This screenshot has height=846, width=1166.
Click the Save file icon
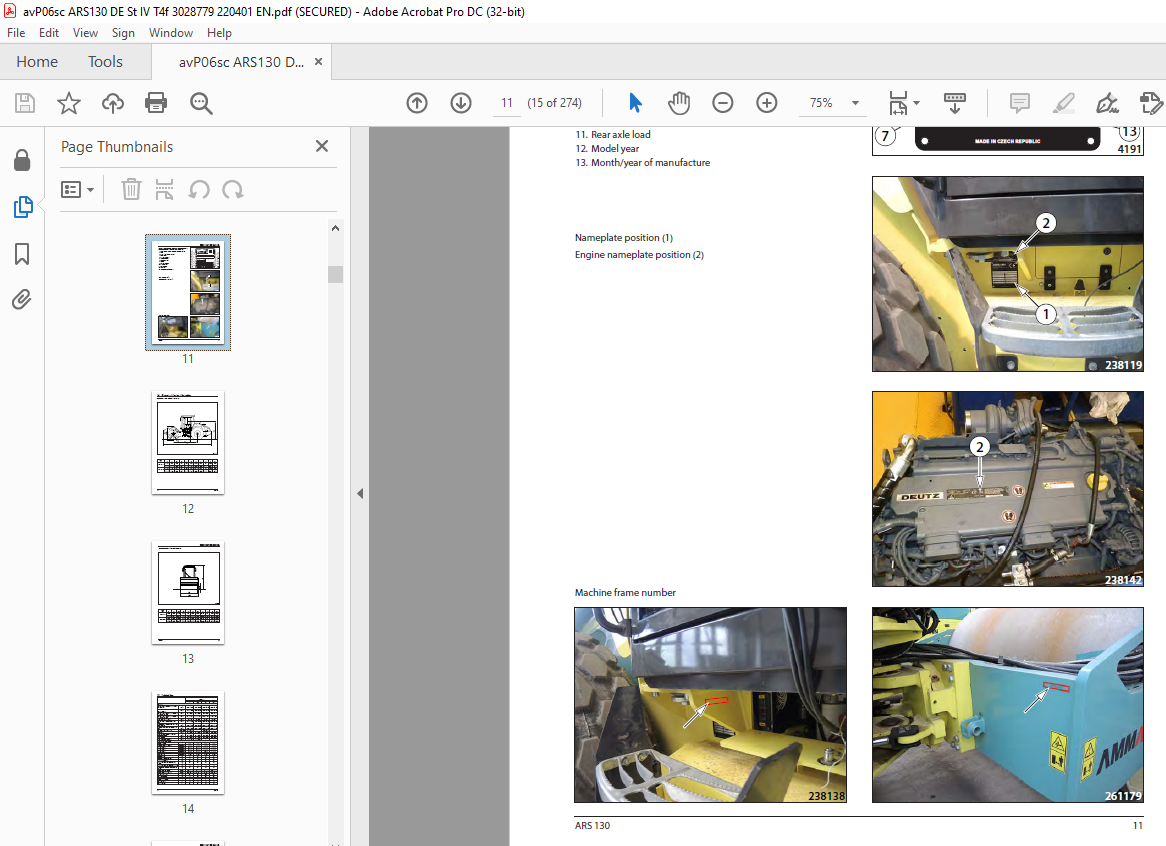click(x=25, y=103)
